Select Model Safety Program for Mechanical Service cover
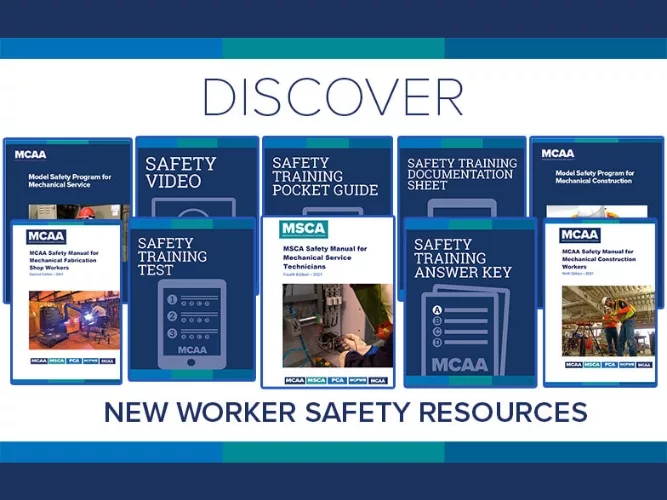667x500 pixels. pyautogui.click(x=68, y=179)
